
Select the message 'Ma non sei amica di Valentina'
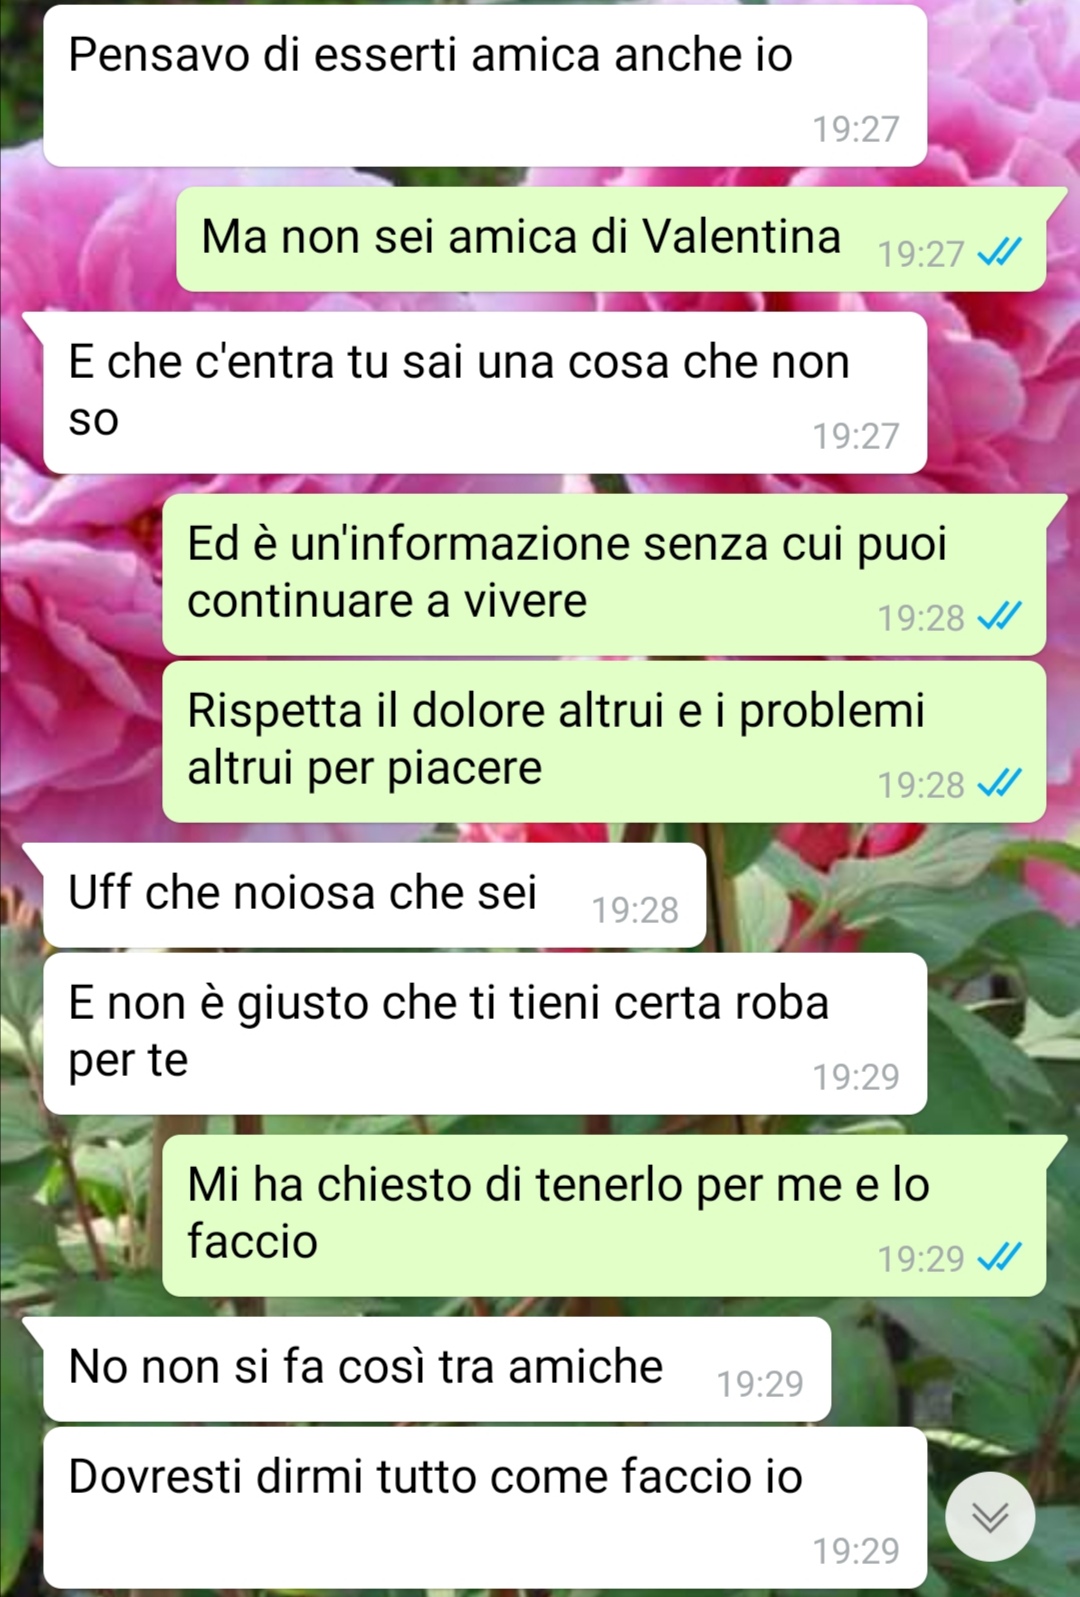611,239
